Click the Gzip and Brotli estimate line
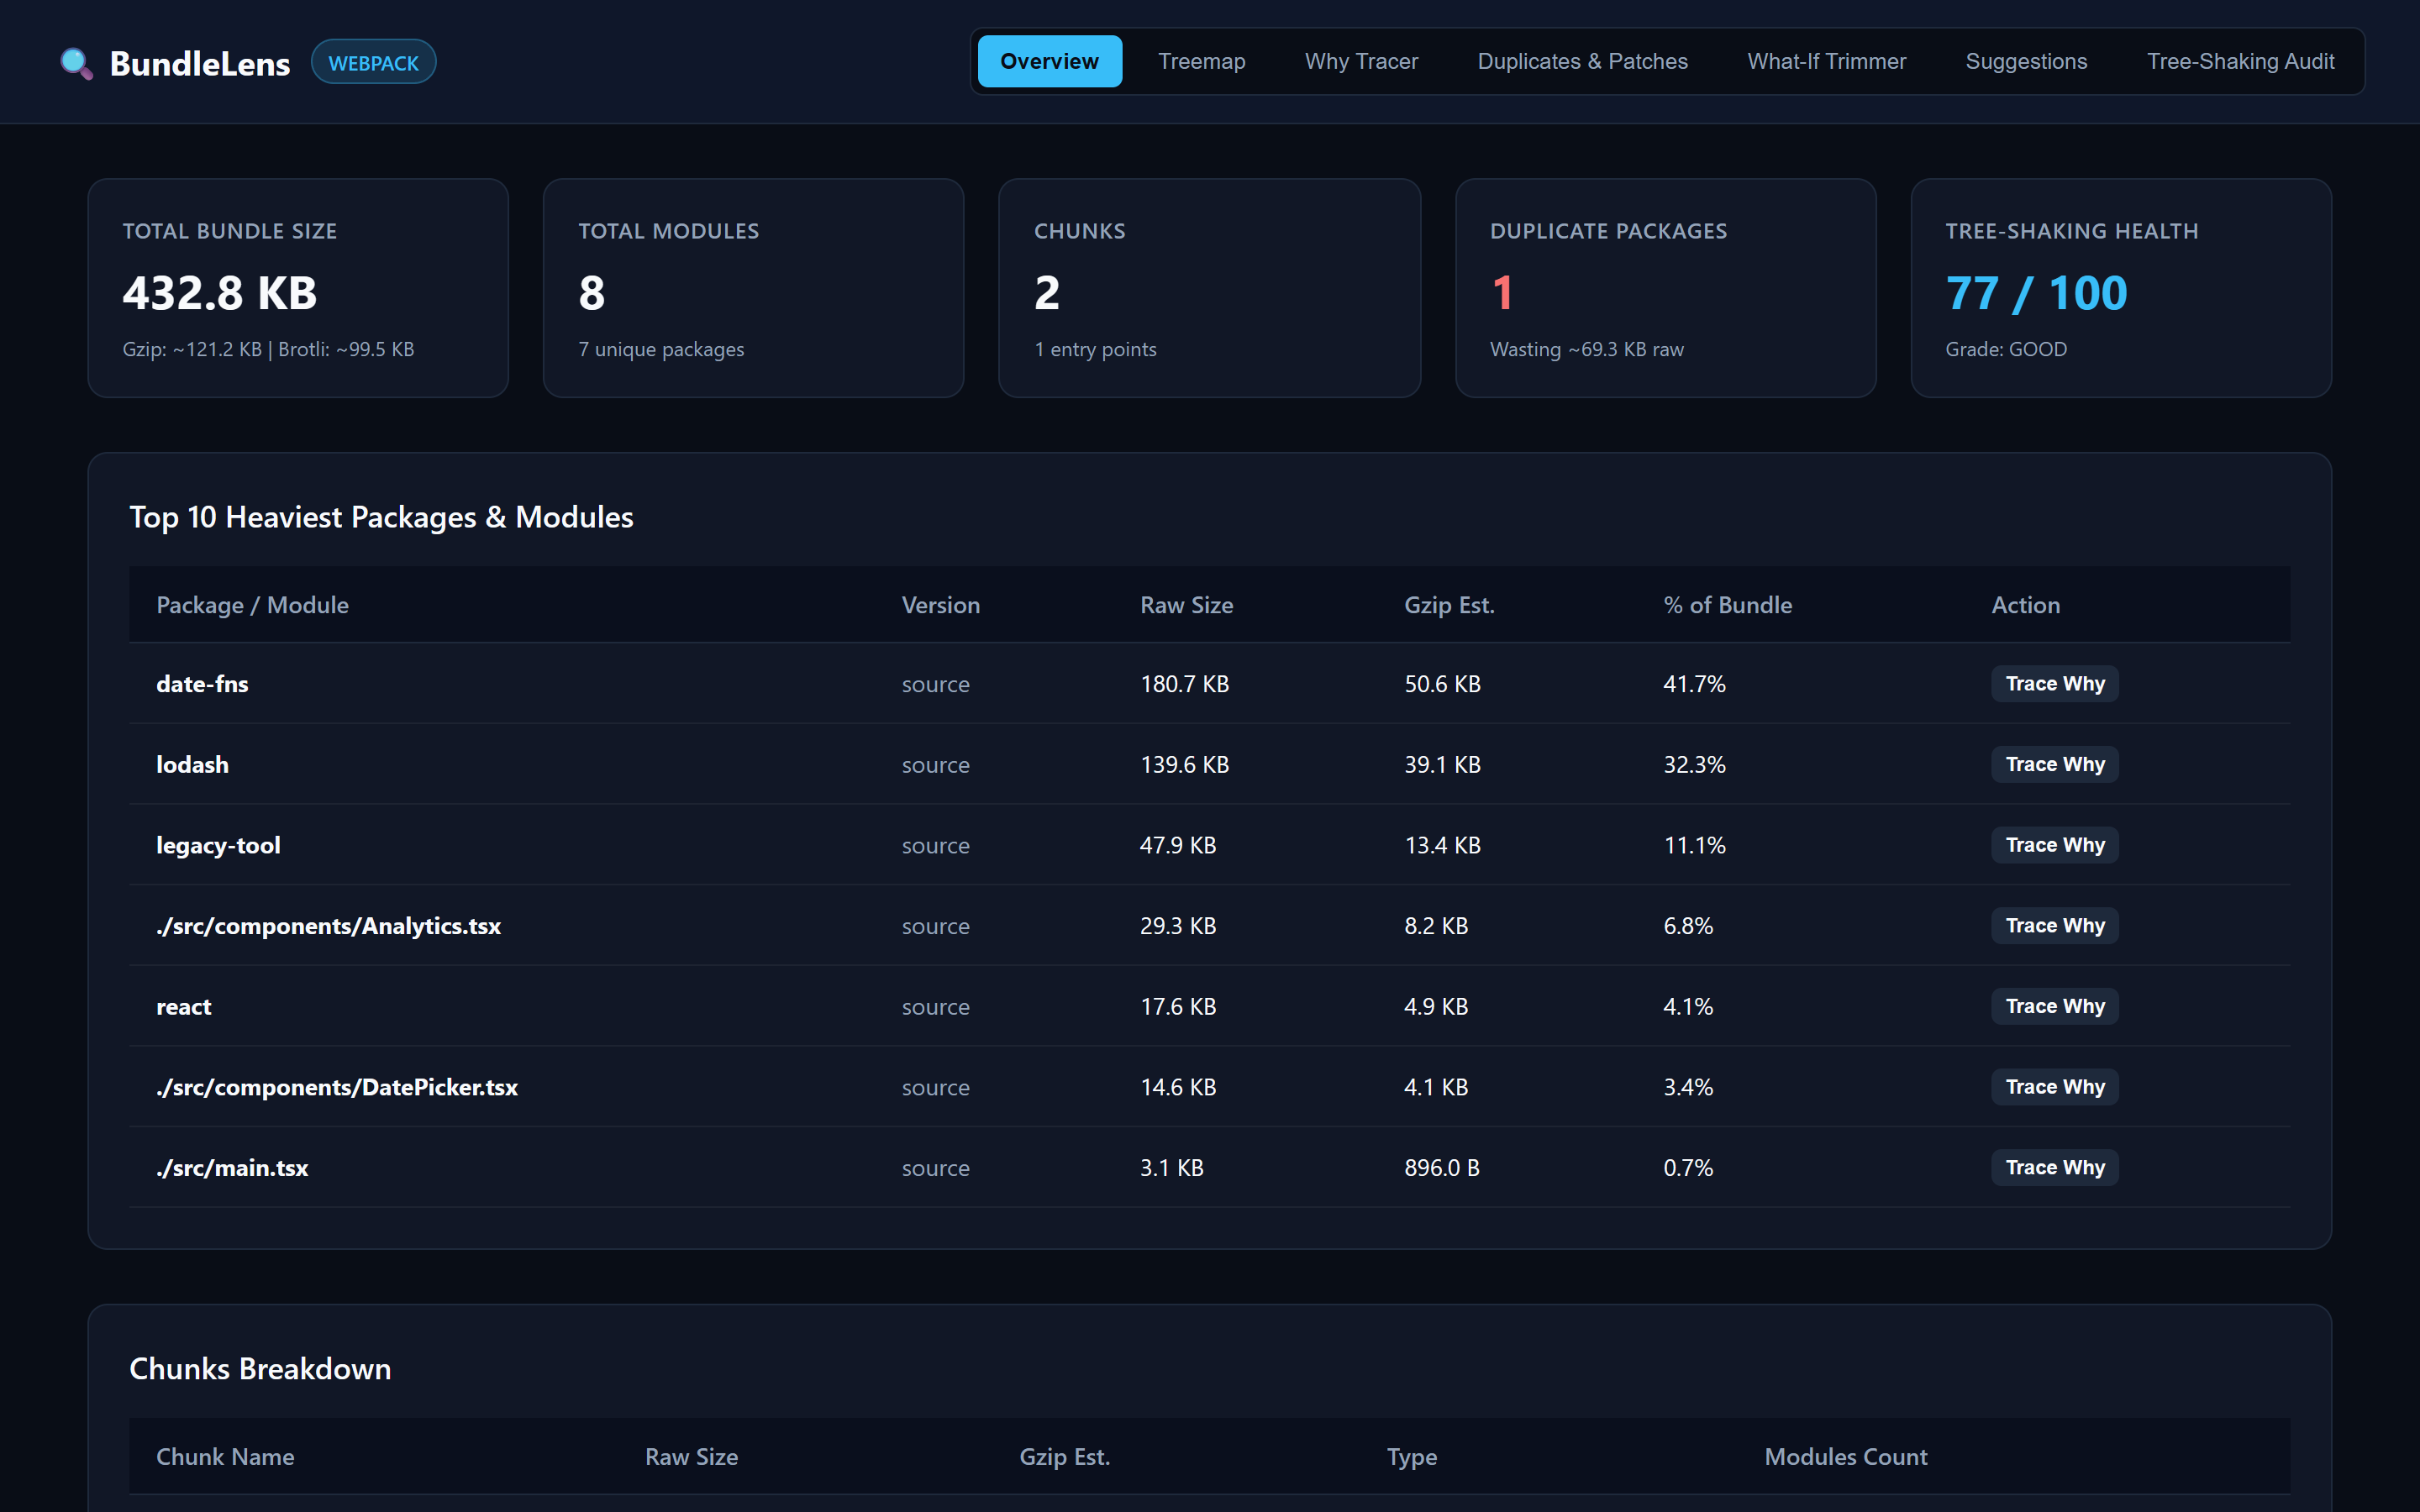Screen dimensions: 2420x1512 pos(268,349)
